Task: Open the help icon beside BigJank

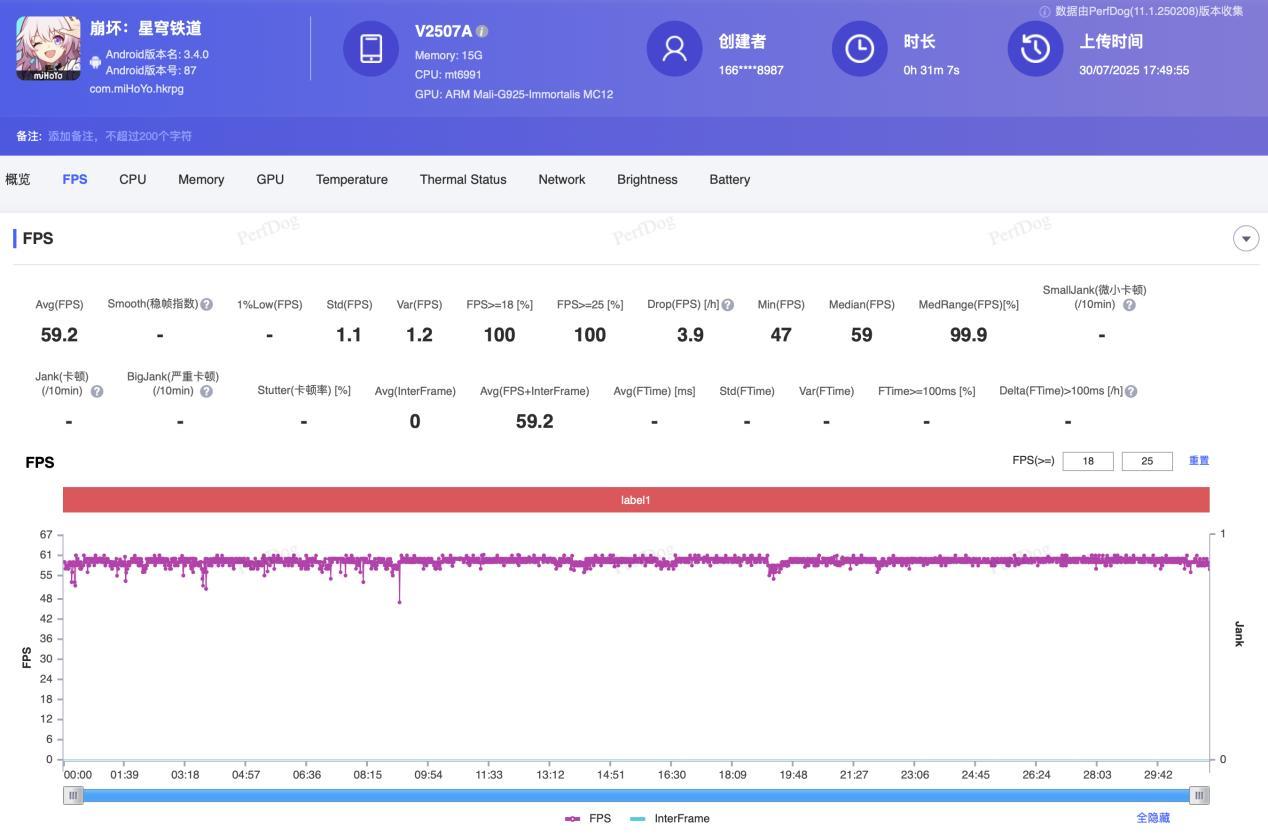Action: pyautogui.click(x=206, y=391)
